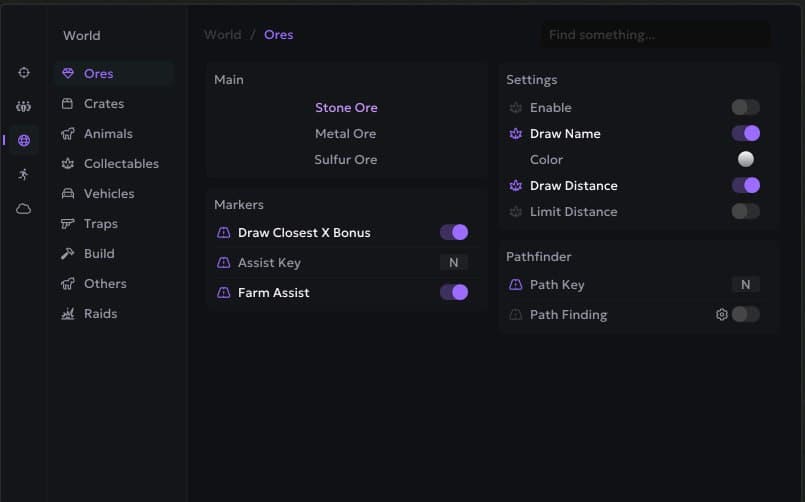Click the Assist Key N keybind box
The height and width of the screenshot is (502, 805).
coord(453,262)
